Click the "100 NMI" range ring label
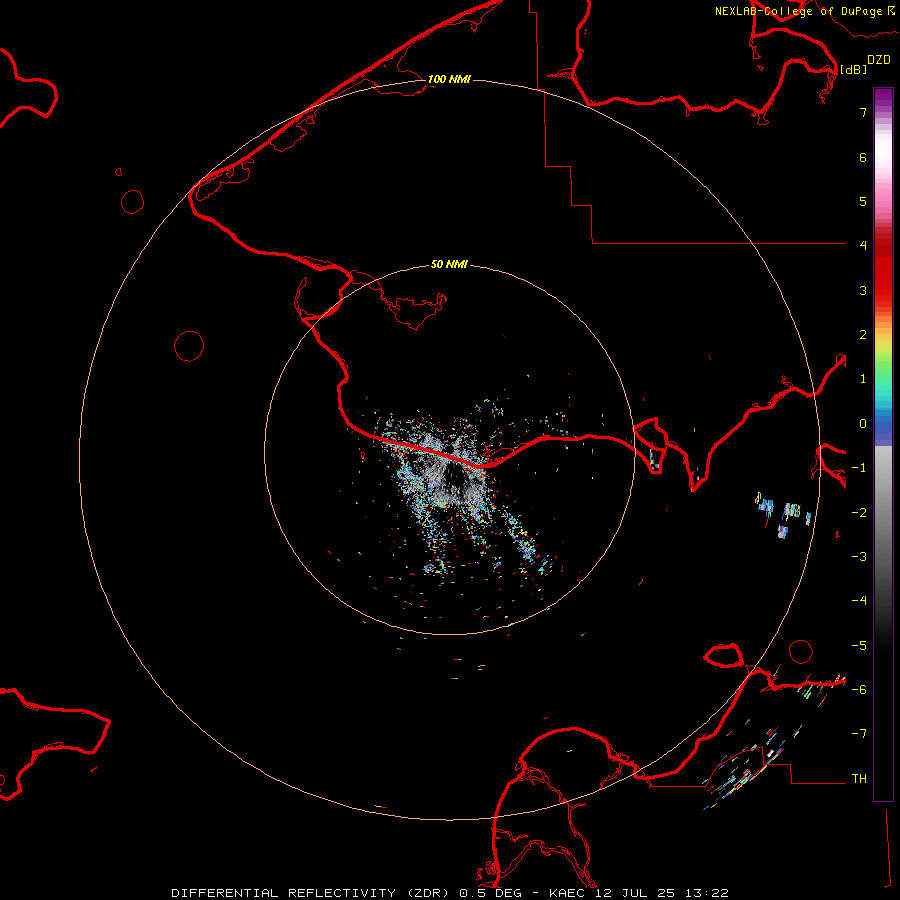This screenshot has height=900, width=900. pyautogui.click(x=449, y=79)
